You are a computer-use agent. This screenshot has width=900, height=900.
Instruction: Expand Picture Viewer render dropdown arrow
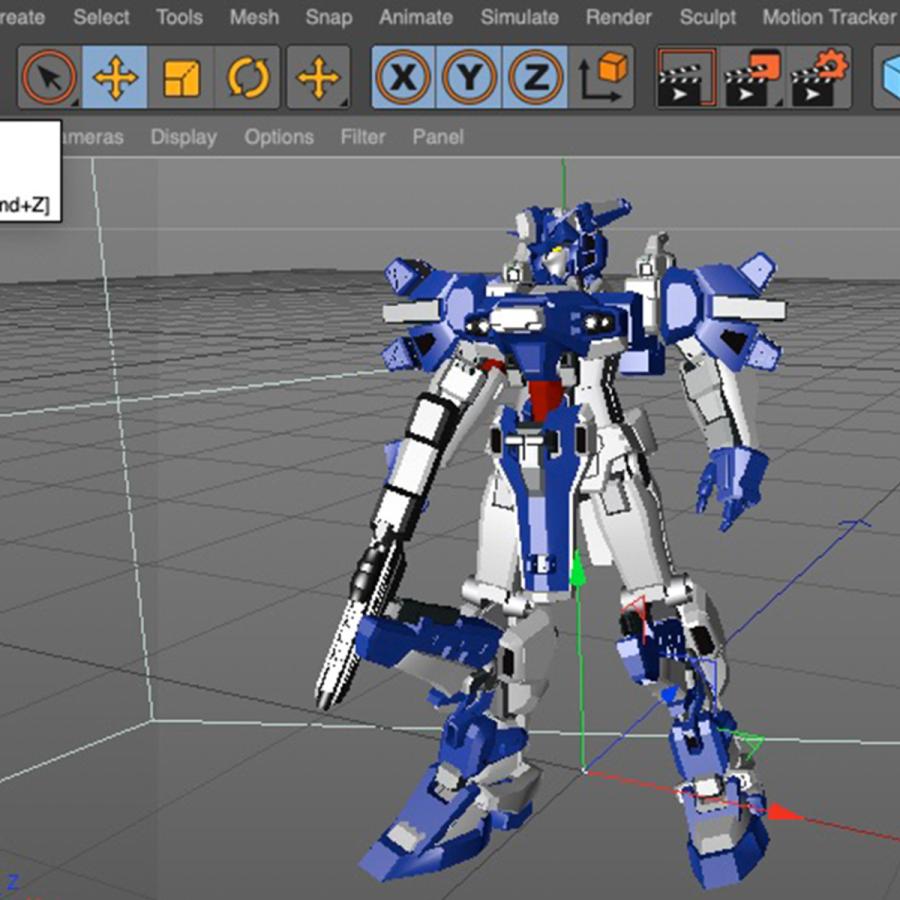(x=779, y=103)
